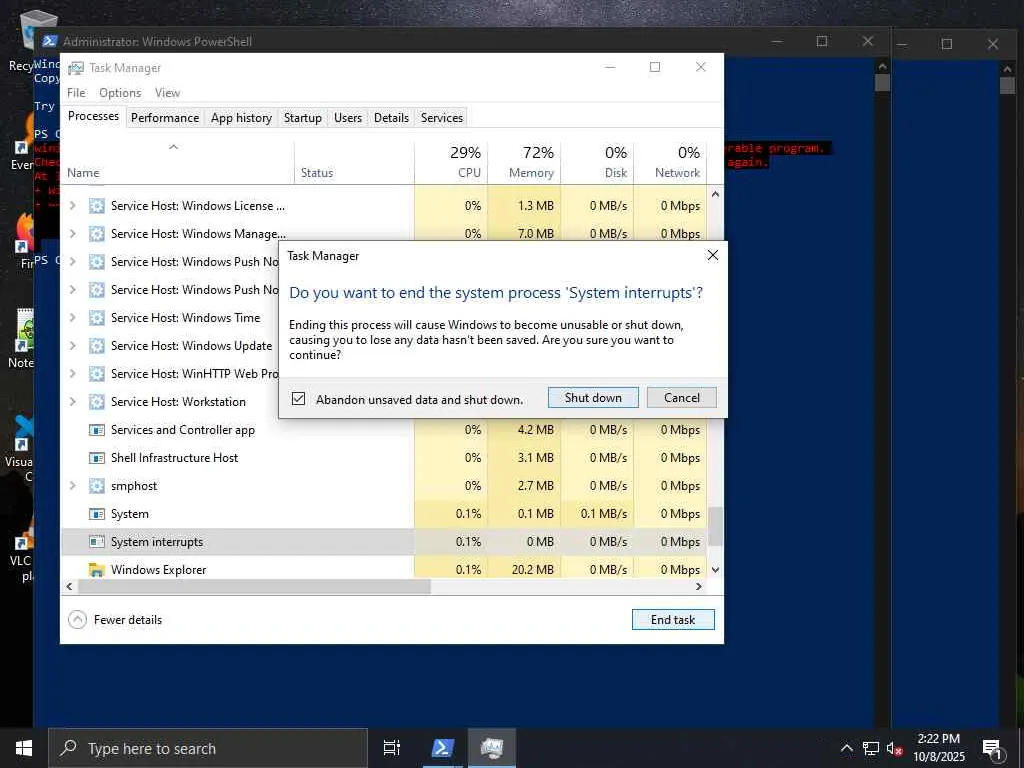This screenshot has width=1024, height=768.
Task: Uncheck Abandon unsaved data and shut down
Action: click(298, 399)
